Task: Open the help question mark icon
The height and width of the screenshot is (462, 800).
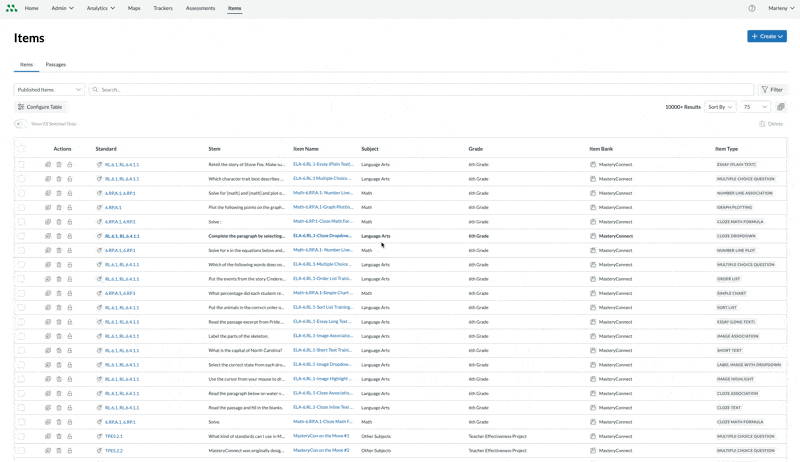Action: tap(752, 8)
